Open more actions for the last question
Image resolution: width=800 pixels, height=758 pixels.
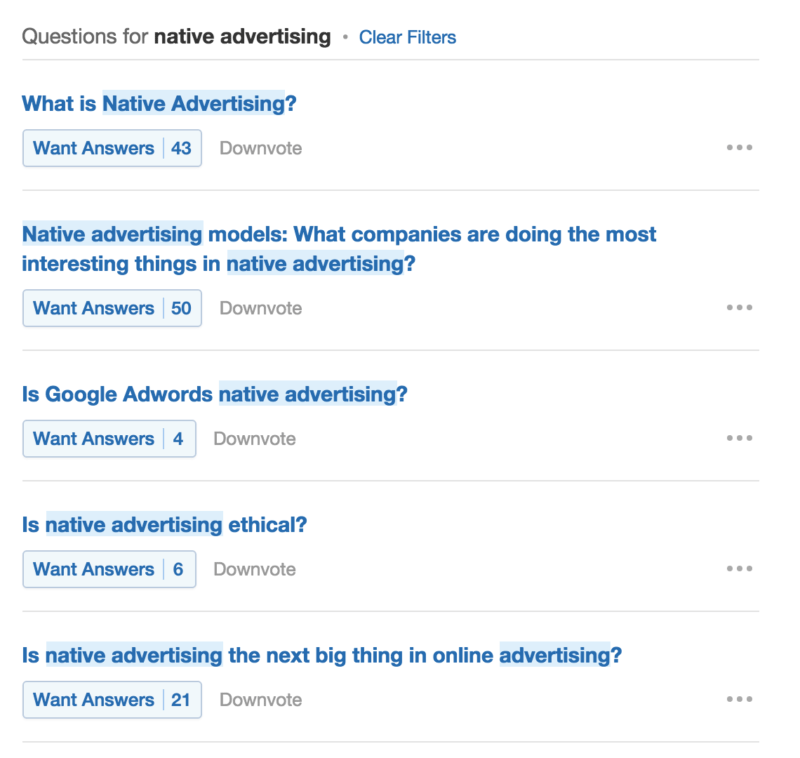pos(740,699)
